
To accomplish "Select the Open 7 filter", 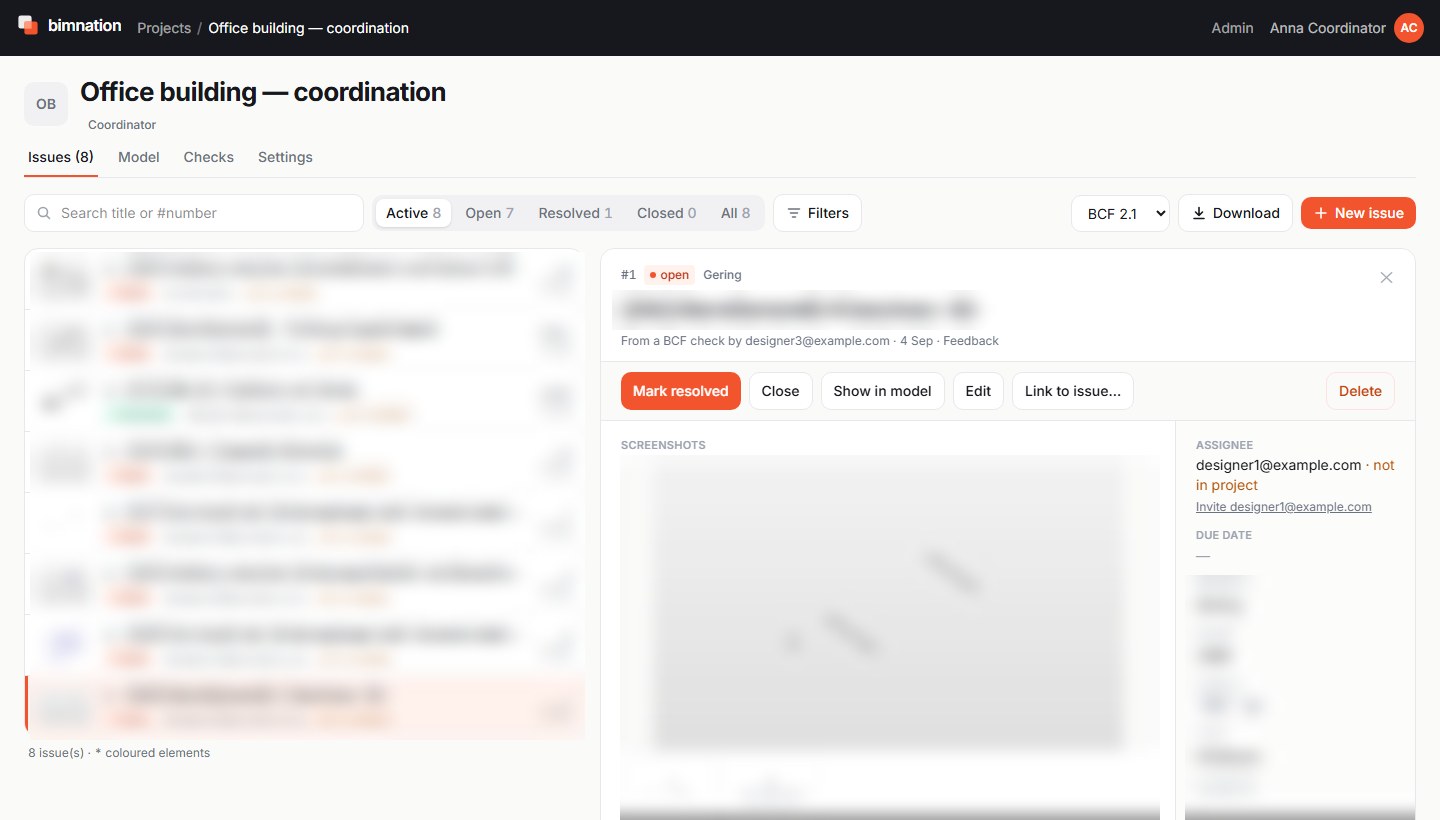I will point(489,213).
